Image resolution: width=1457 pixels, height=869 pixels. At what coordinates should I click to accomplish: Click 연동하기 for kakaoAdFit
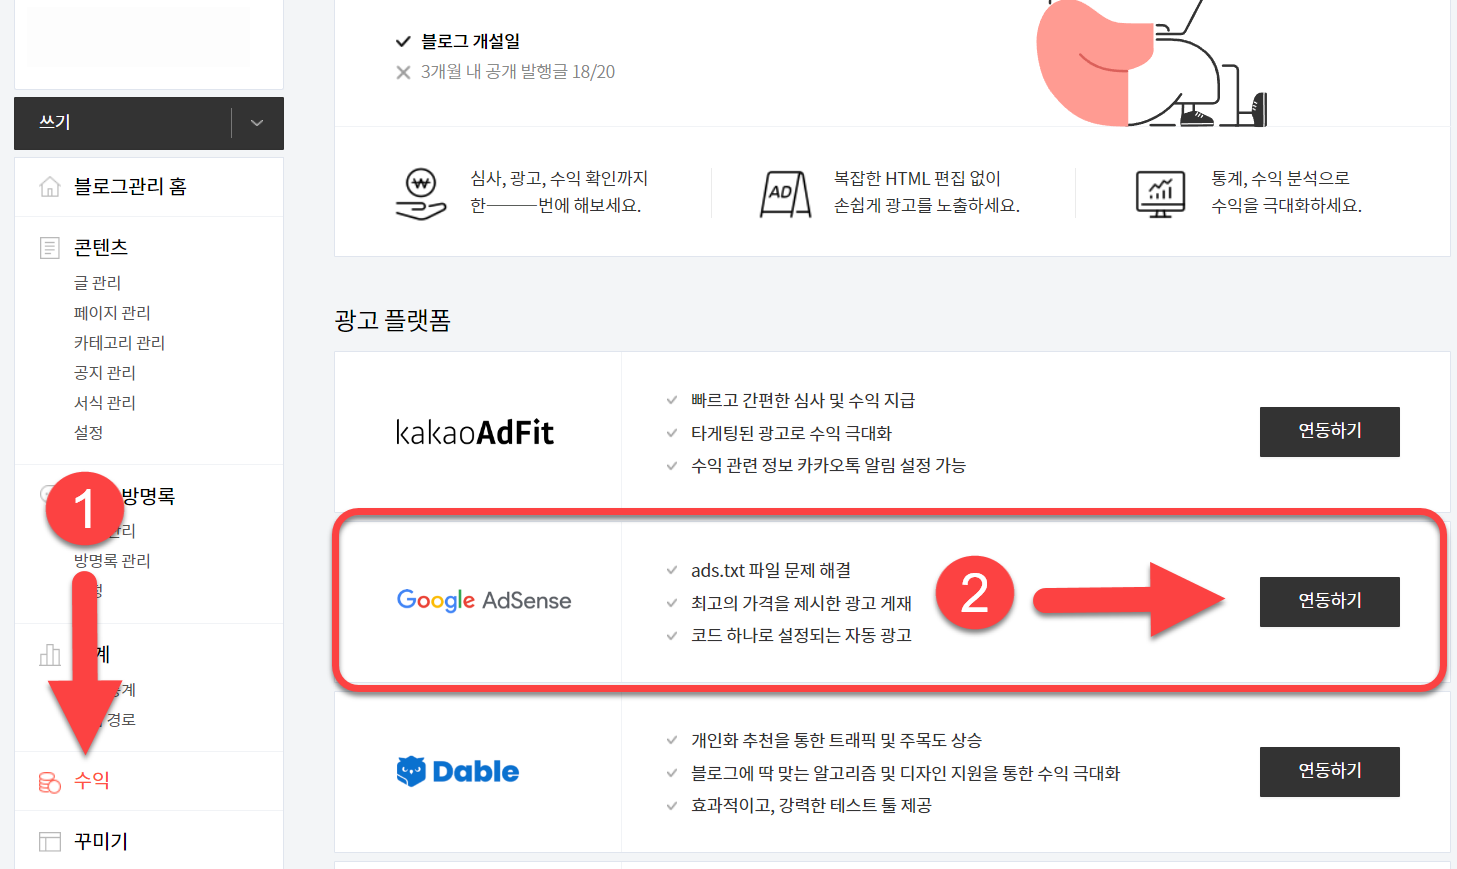pyautogui.click(x=1329, y=431)
